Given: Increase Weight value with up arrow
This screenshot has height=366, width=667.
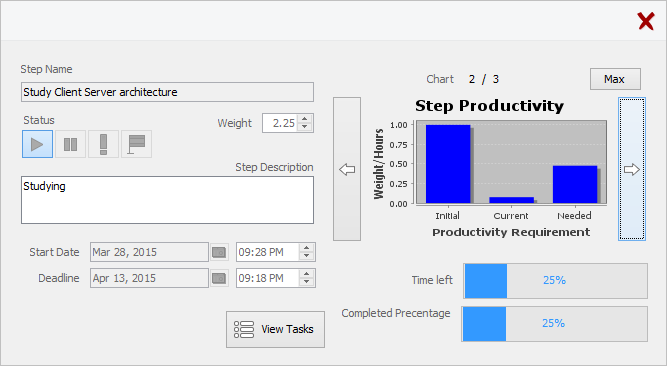Looking at the screenshot, I should pos(305,119).
